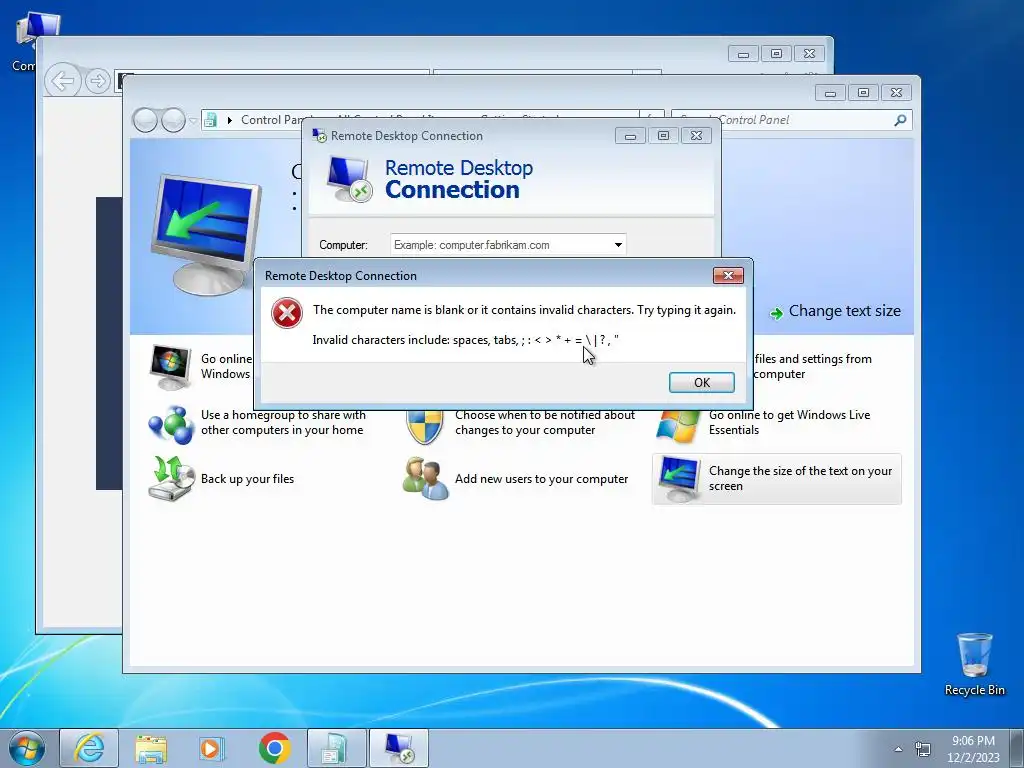
Task: Click back arrow in the rear window
Action: [62, 81]
